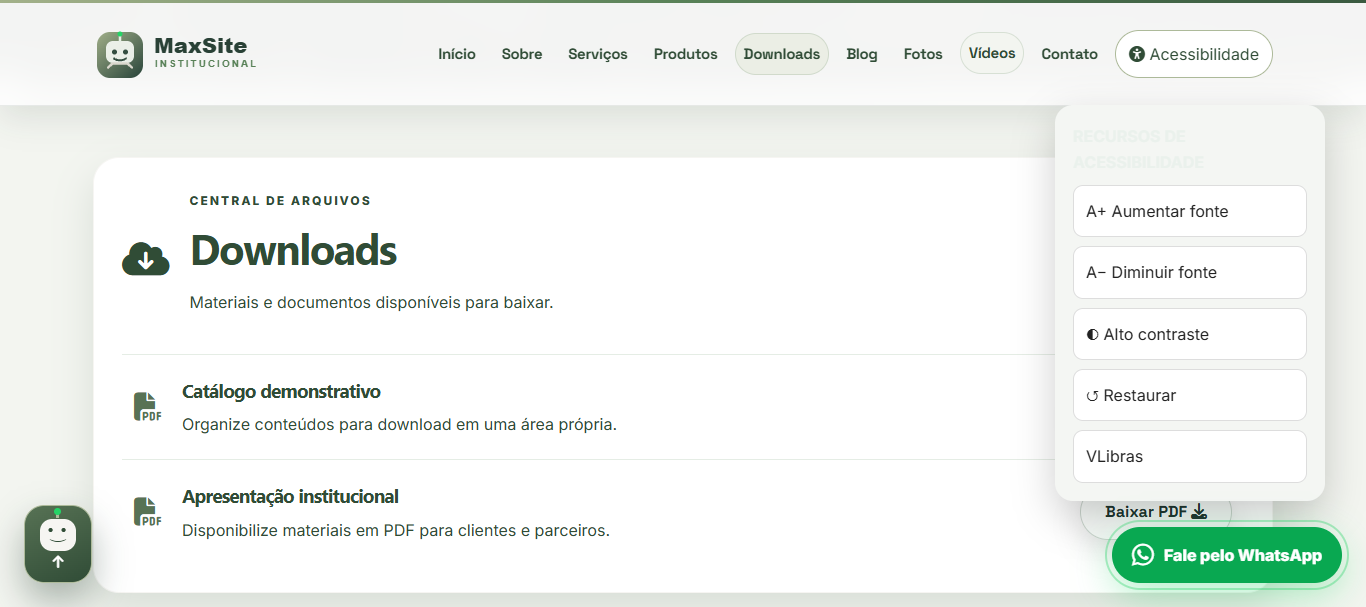1366x607 pixels.
Task: Open the Contato page
Action: pos(1070,54)
